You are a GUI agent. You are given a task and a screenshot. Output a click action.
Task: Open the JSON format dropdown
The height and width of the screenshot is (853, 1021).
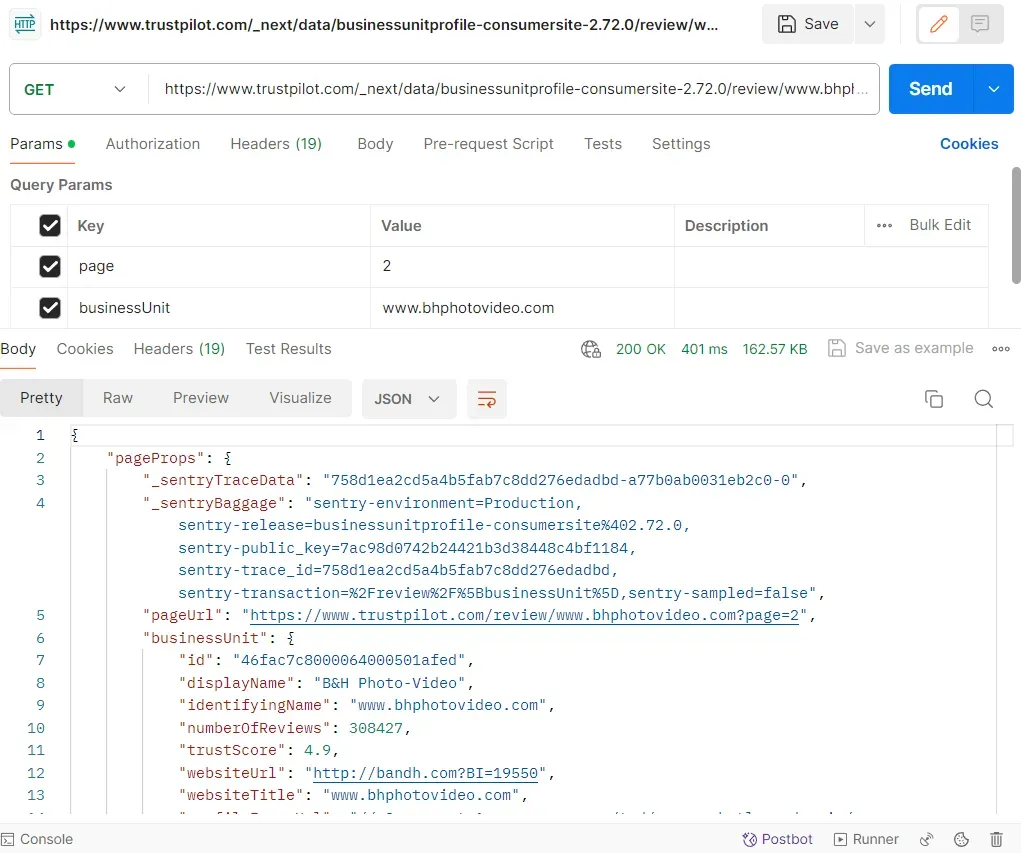(408, 398)
